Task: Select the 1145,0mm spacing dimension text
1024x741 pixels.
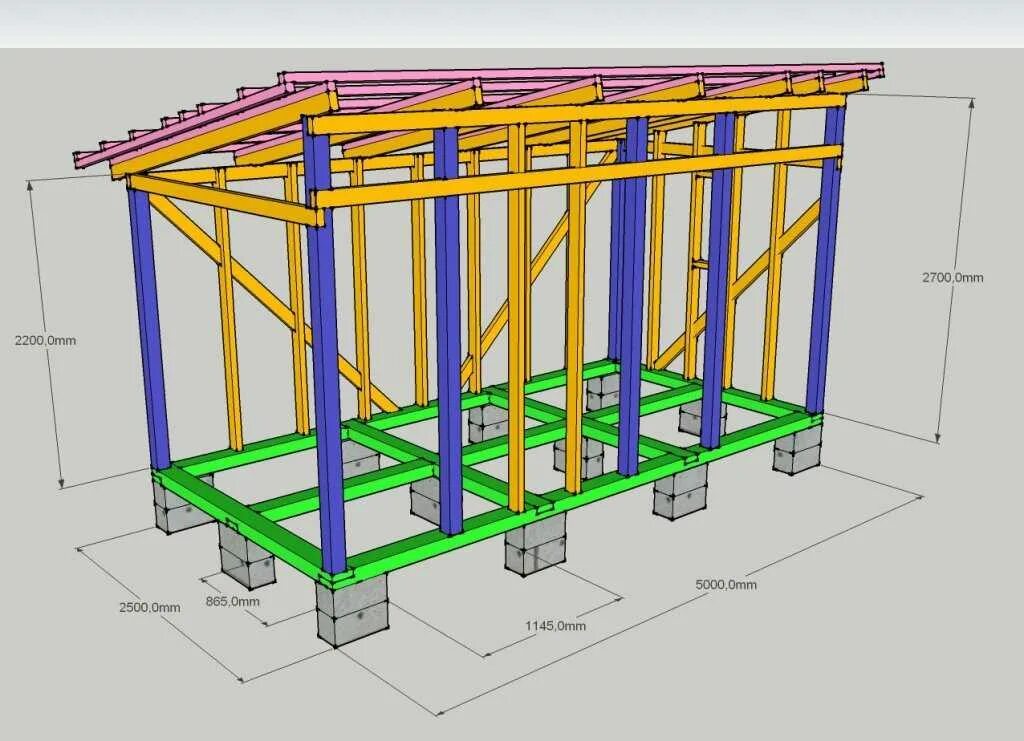Action: click(555, 625)
